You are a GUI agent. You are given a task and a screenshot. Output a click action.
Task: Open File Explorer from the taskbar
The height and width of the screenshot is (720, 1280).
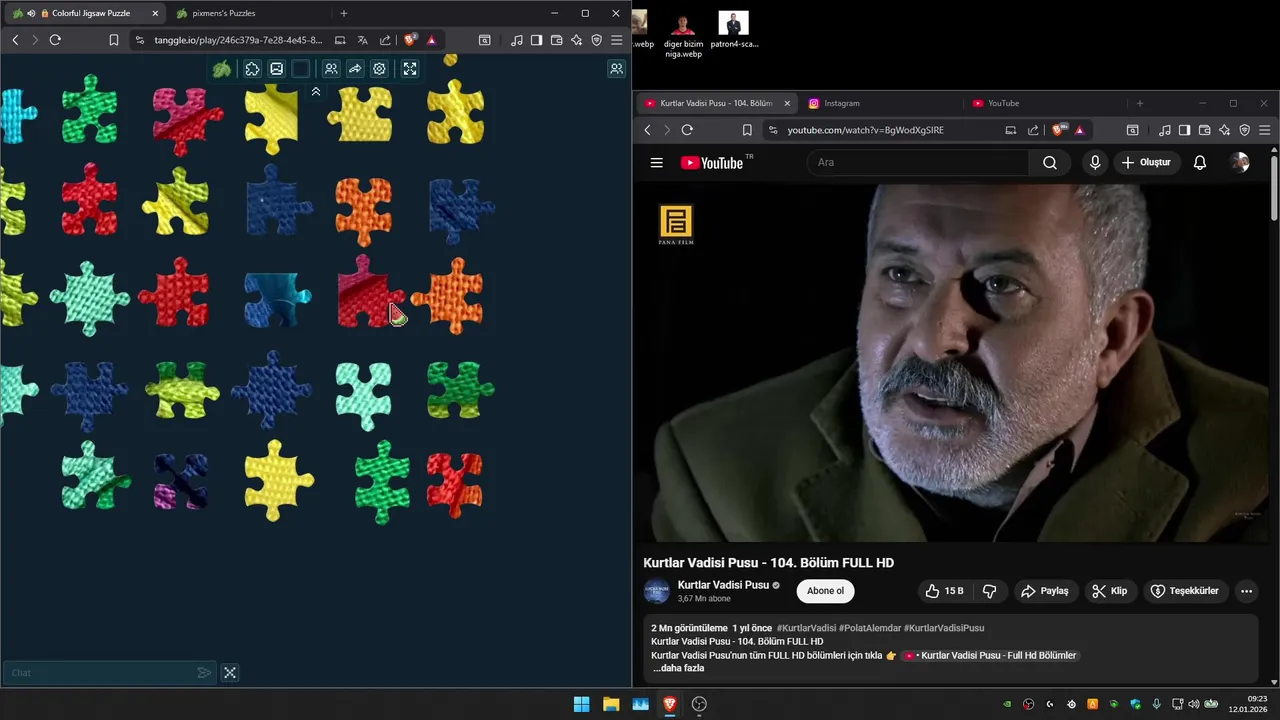pyautogui.click(x=611, y=704)
